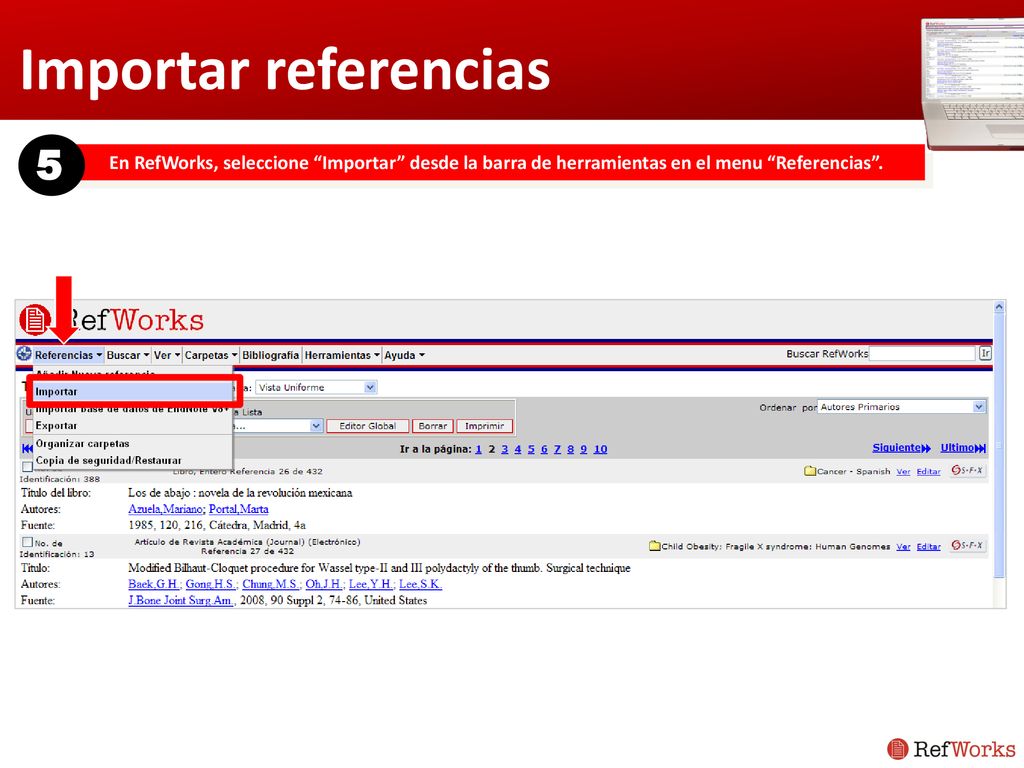Viewport: 1024px width, 768px height.
Task: Click the 'Cancer - Spanish' folder name
Action: click(854, 471)
